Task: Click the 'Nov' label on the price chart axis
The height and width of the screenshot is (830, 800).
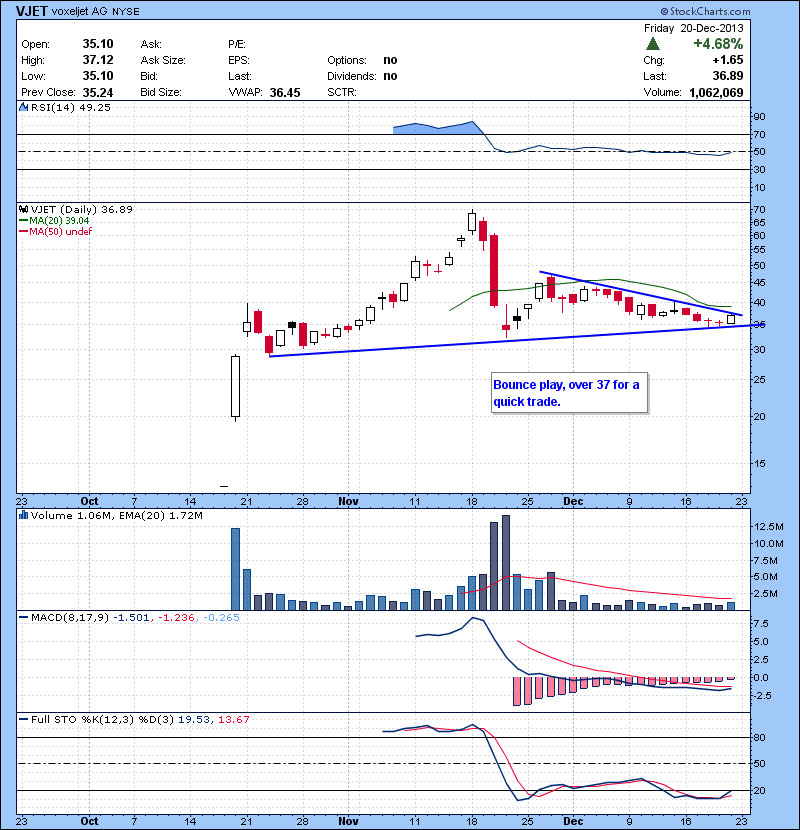Action: tap(348, 501)
